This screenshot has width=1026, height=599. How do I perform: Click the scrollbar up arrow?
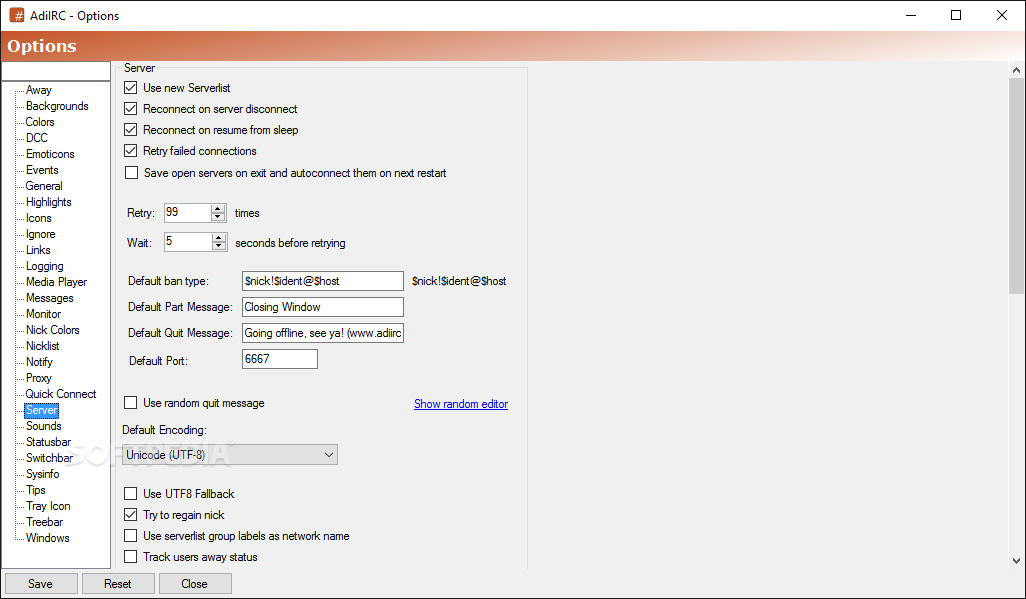pyautogui.click(x=1016, y=69)
